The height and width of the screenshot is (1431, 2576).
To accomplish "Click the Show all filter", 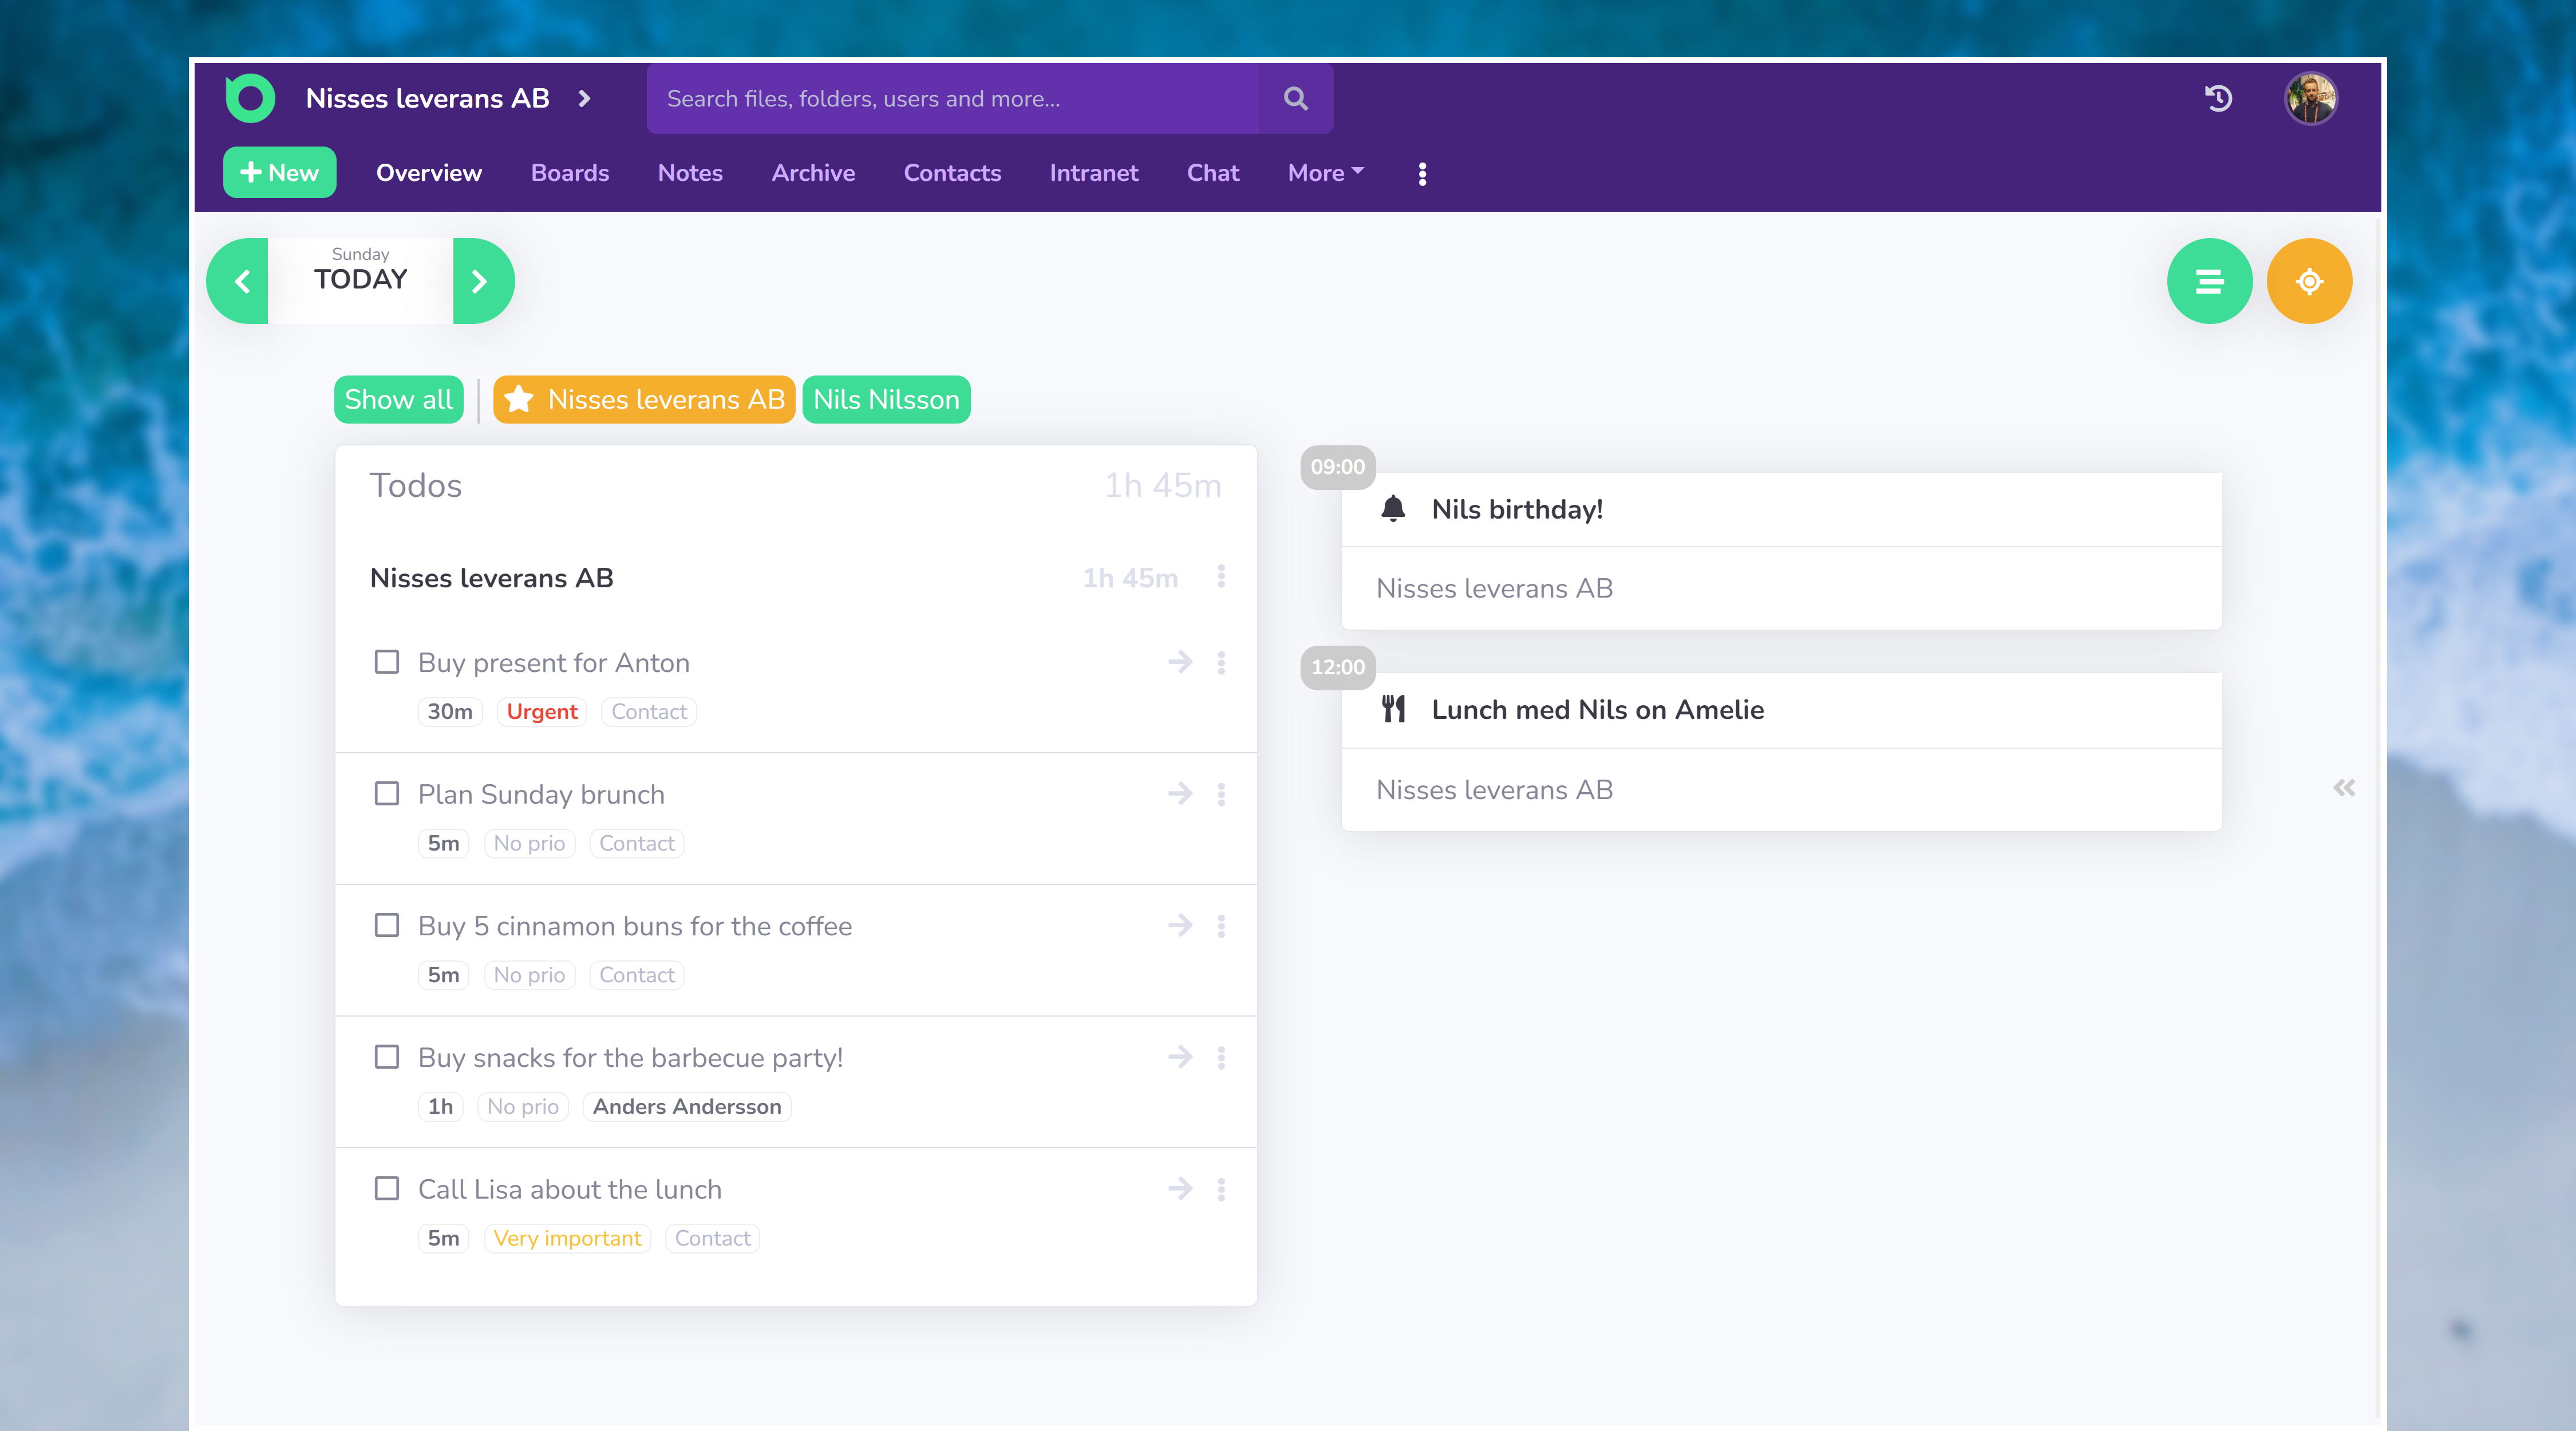I will (399, 400).
